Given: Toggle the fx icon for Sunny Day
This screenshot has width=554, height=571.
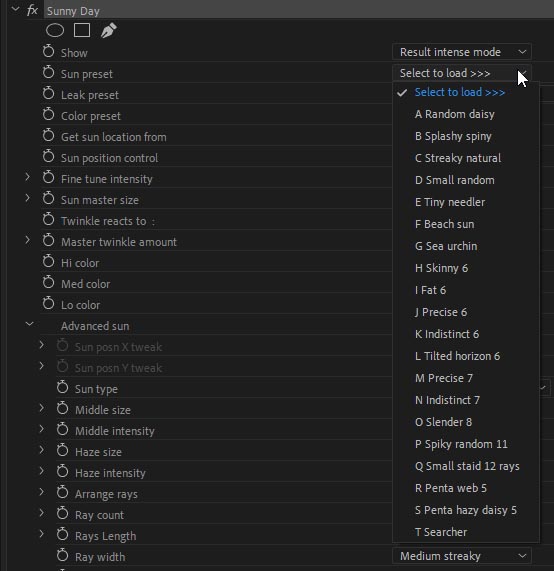Looking at the screenshot, I should click(x=32, y=10).
